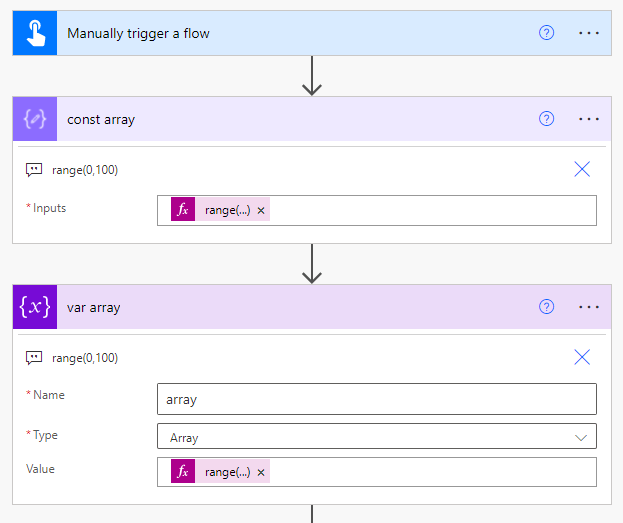
Task: Remove the range expression token from Value
Action: [261, 472]
